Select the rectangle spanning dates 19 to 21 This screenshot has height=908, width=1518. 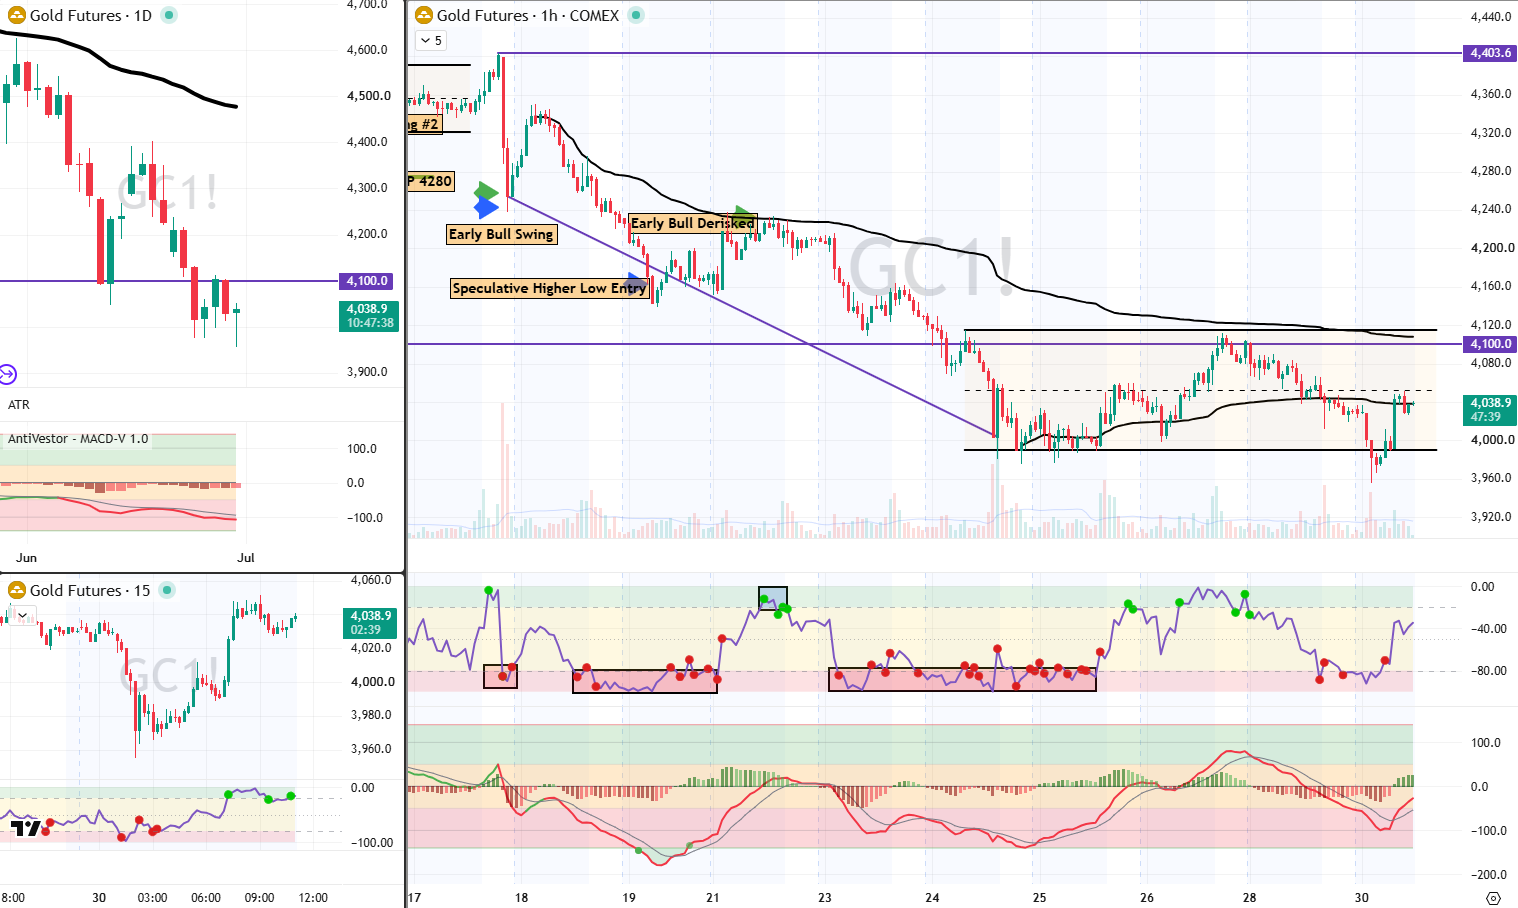click(x=645, y=682)
